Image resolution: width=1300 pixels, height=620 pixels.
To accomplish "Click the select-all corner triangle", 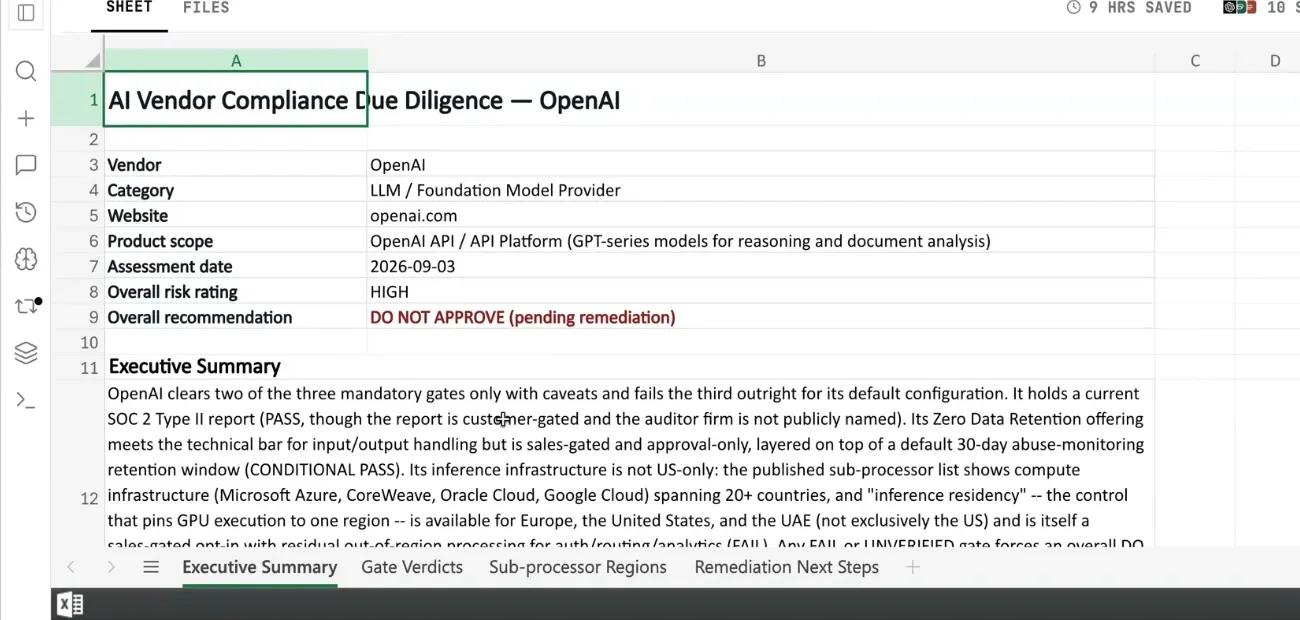I will [93, 60].
